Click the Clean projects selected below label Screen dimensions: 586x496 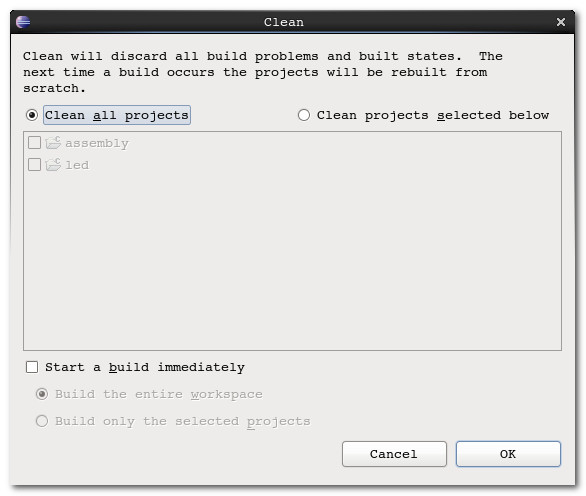(433, 115)
